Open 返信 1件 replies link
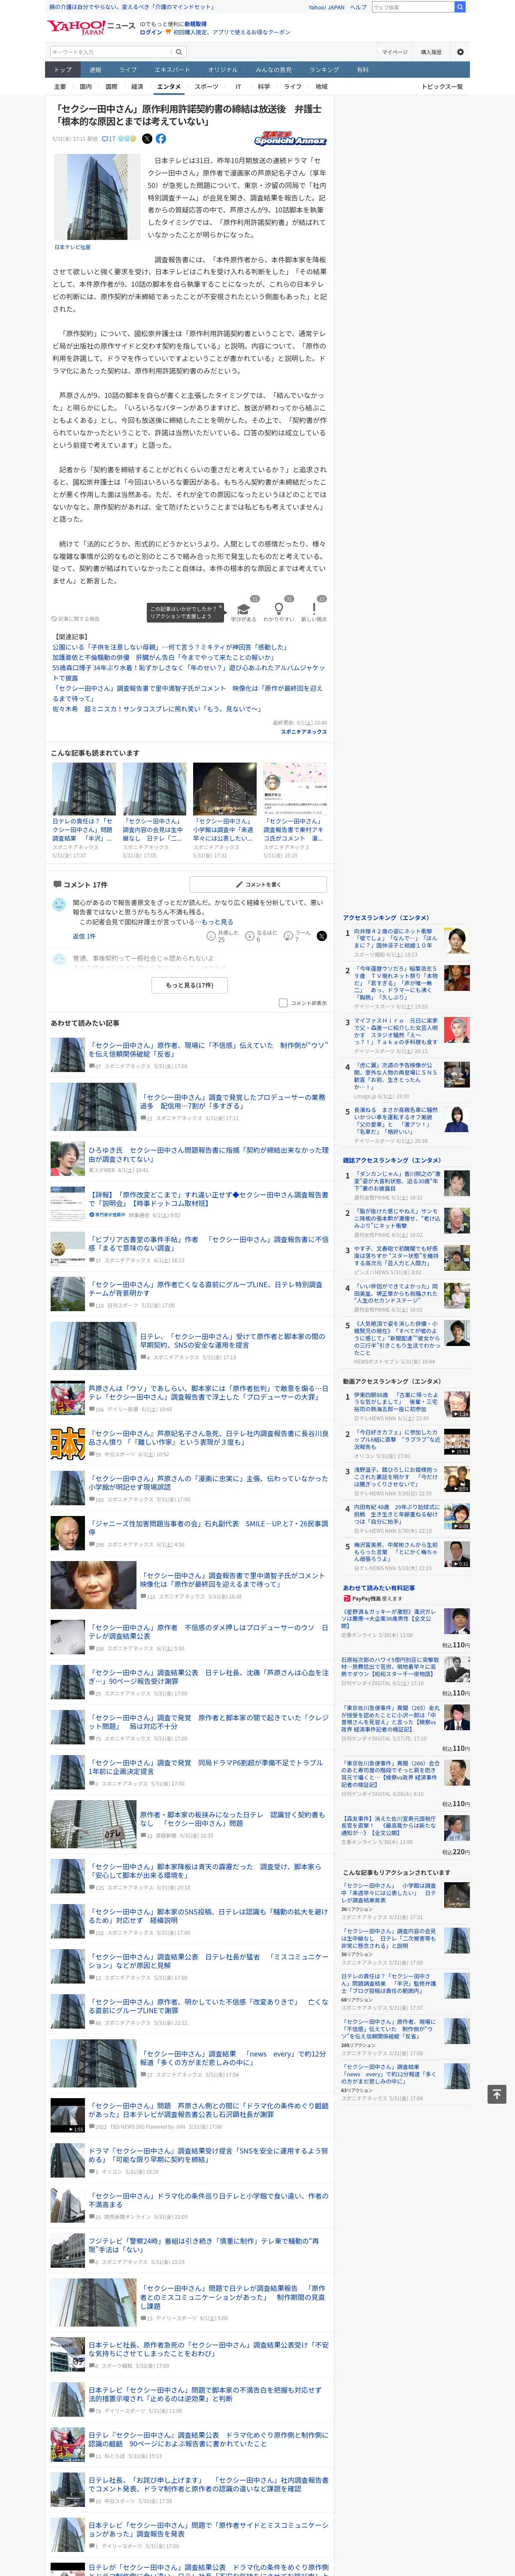This screenshot has height=2576, width=515. (x=84, y=936)
